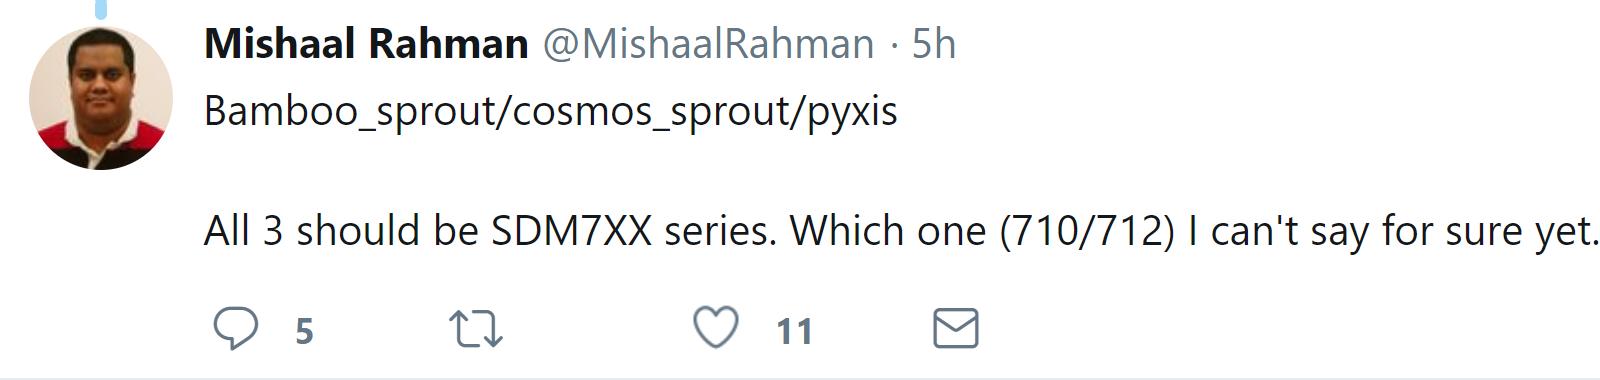Visit Mishaal Rahman's profile via display name
1600x380 pixels.
pos(366,44)
